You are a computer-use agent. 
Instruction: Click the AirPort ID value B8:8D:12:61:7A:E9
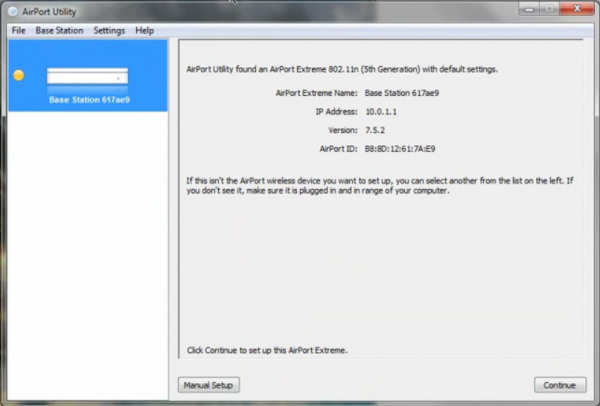pos(400,149)
